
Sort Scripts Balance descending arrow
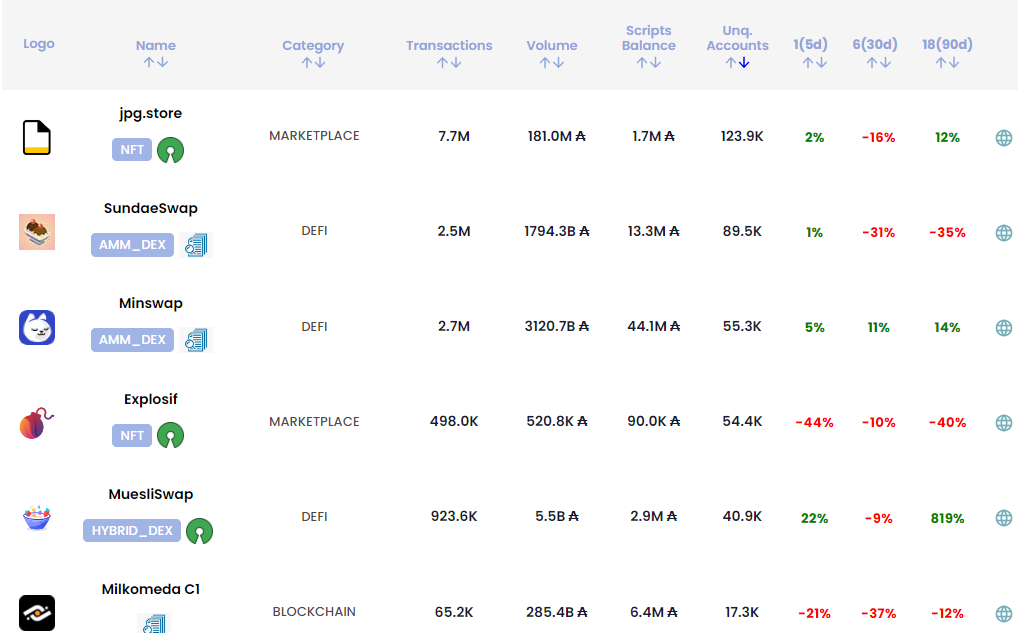point(656,63)
